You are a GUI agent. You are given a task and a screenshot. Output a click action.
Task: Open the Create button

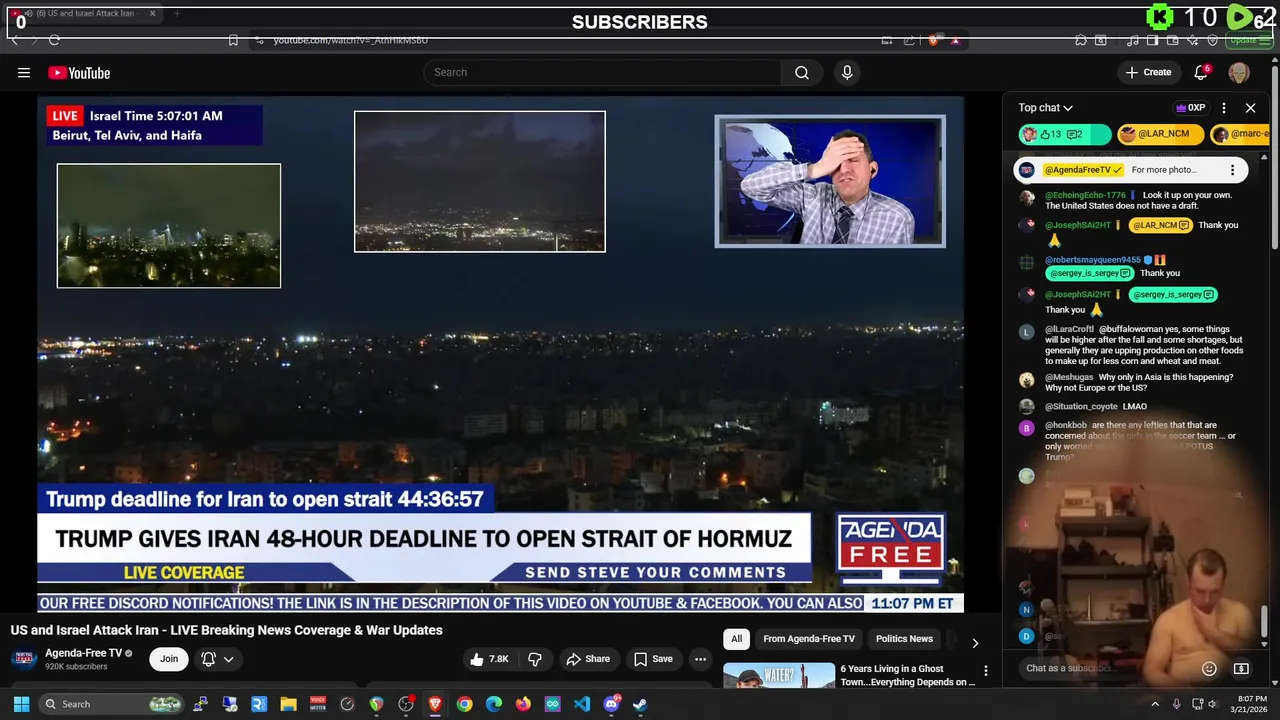pos(1148,72)
